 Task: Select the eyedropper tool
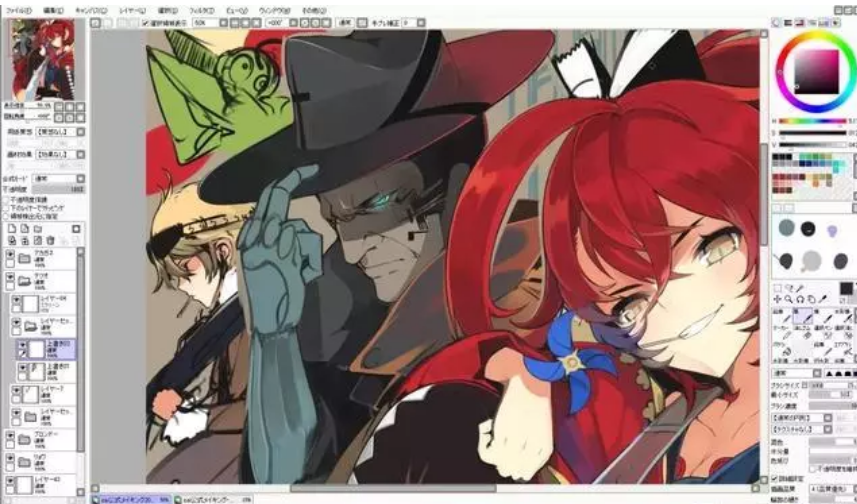click(x=823, y=299)
